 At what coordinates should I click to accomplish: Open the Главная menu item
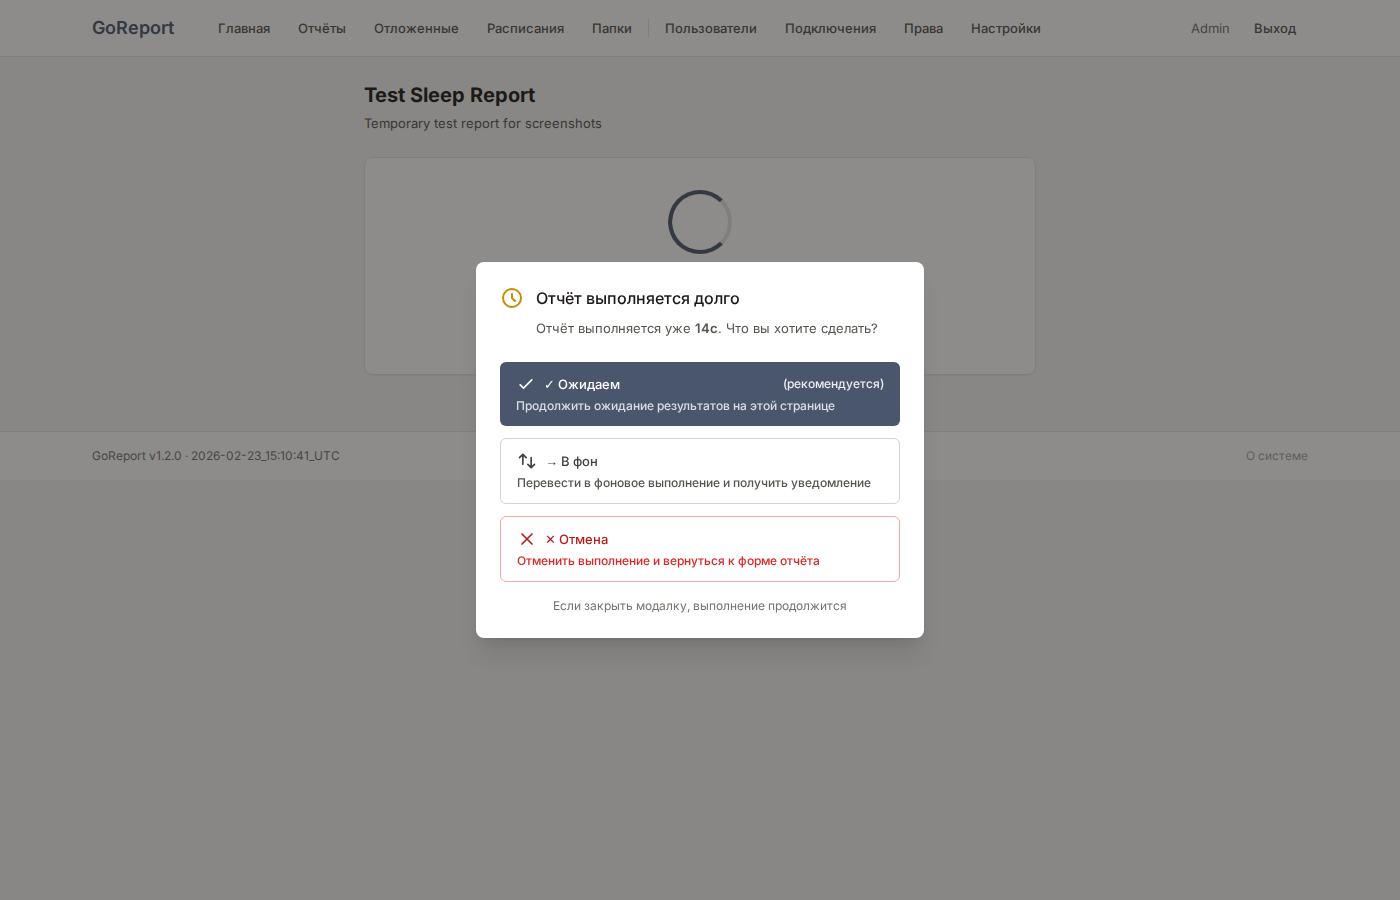pos(244,29)
